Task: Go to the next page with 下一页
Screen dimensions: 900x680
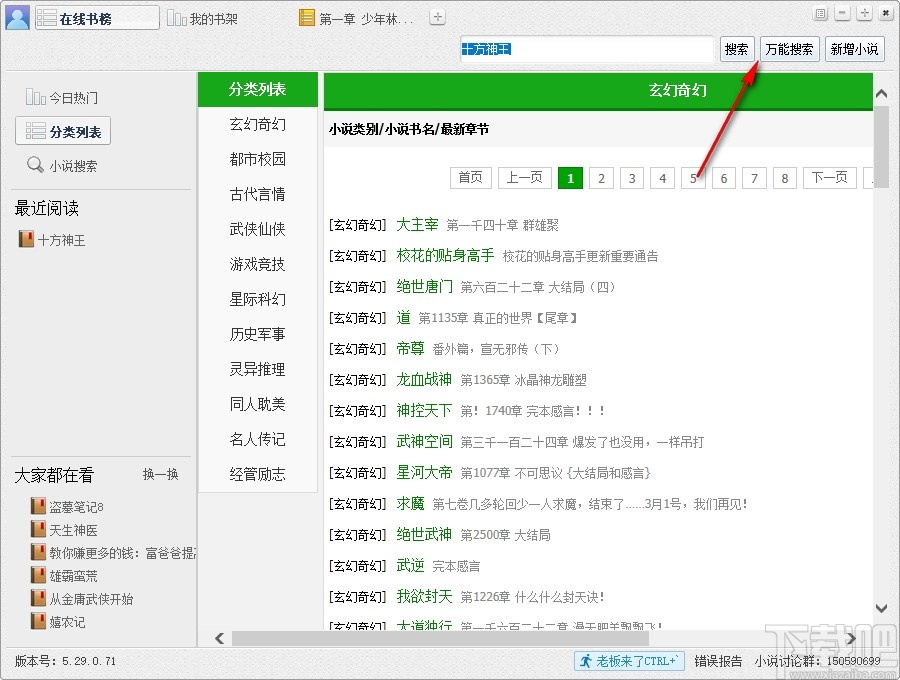Action: (x=829, y=177)
